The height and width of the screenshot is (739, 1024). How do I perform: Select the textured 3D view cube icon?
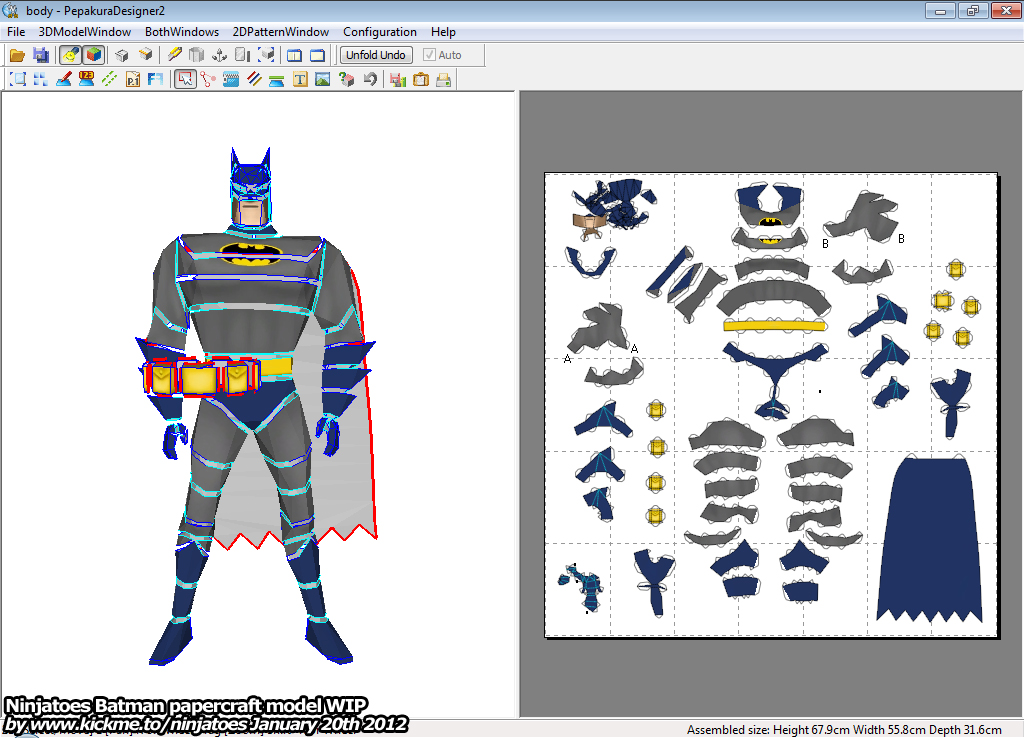click(x=93, y=55)
